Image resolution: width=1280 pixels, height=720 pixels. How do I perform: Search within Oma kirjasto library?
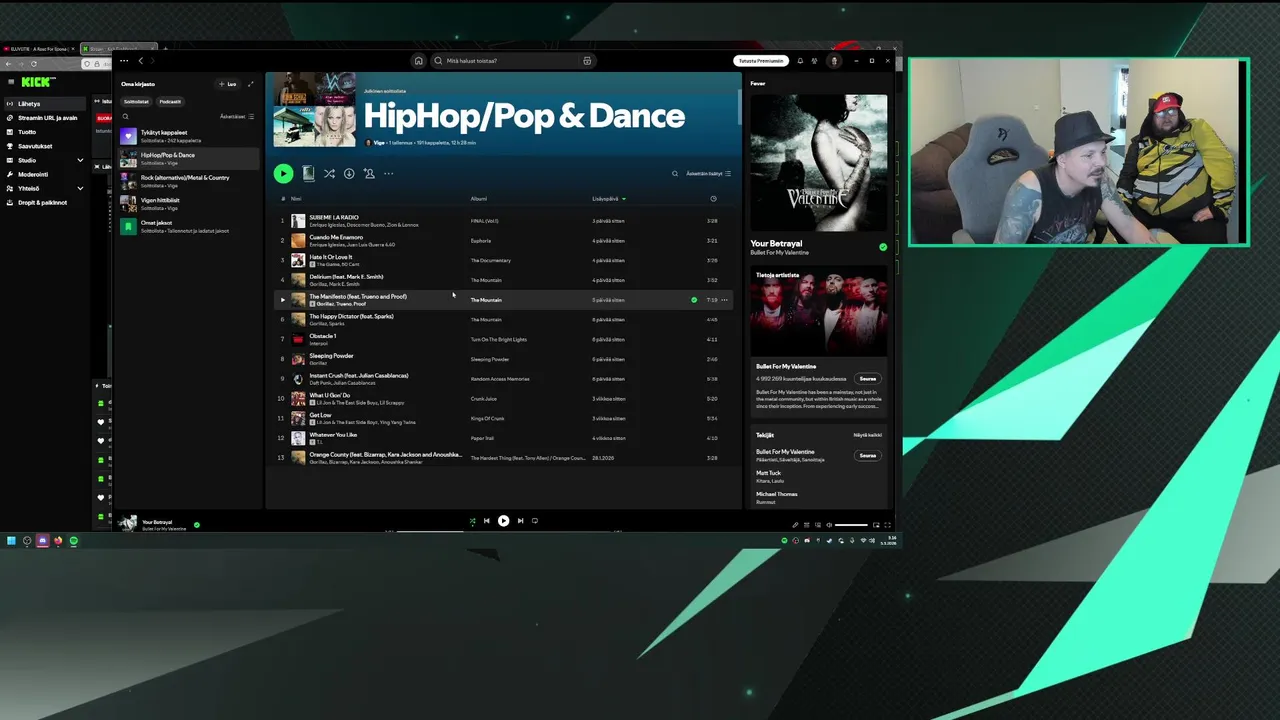click(x=125, y=116)
